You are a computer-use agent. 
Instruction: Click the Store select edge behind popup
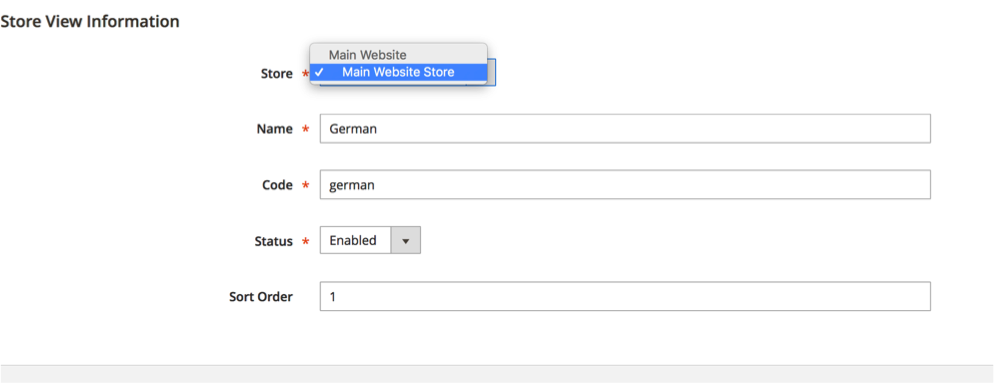point(492,72)
